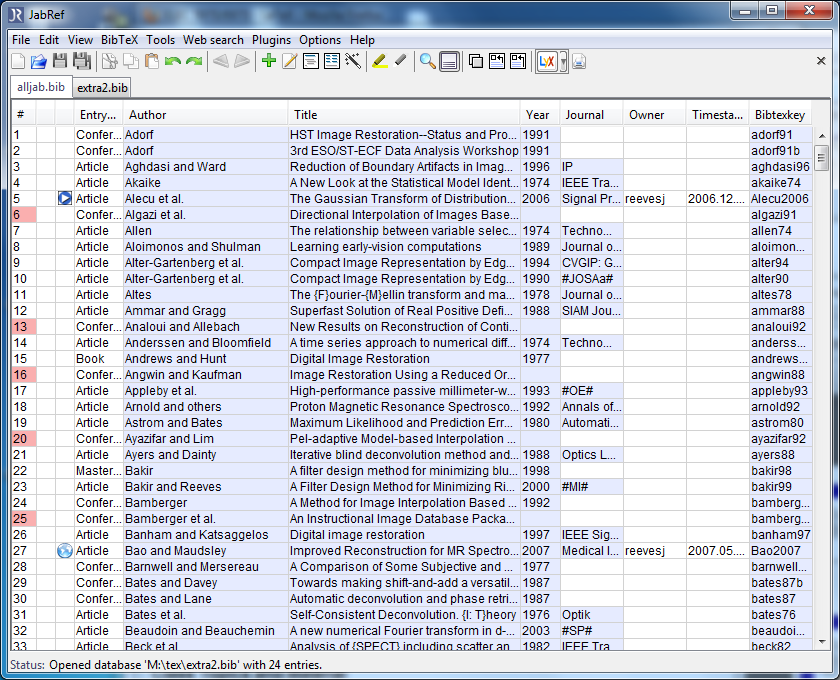
Task: Paste from clipboard with the clipboard icon
Action: (152, 61)
